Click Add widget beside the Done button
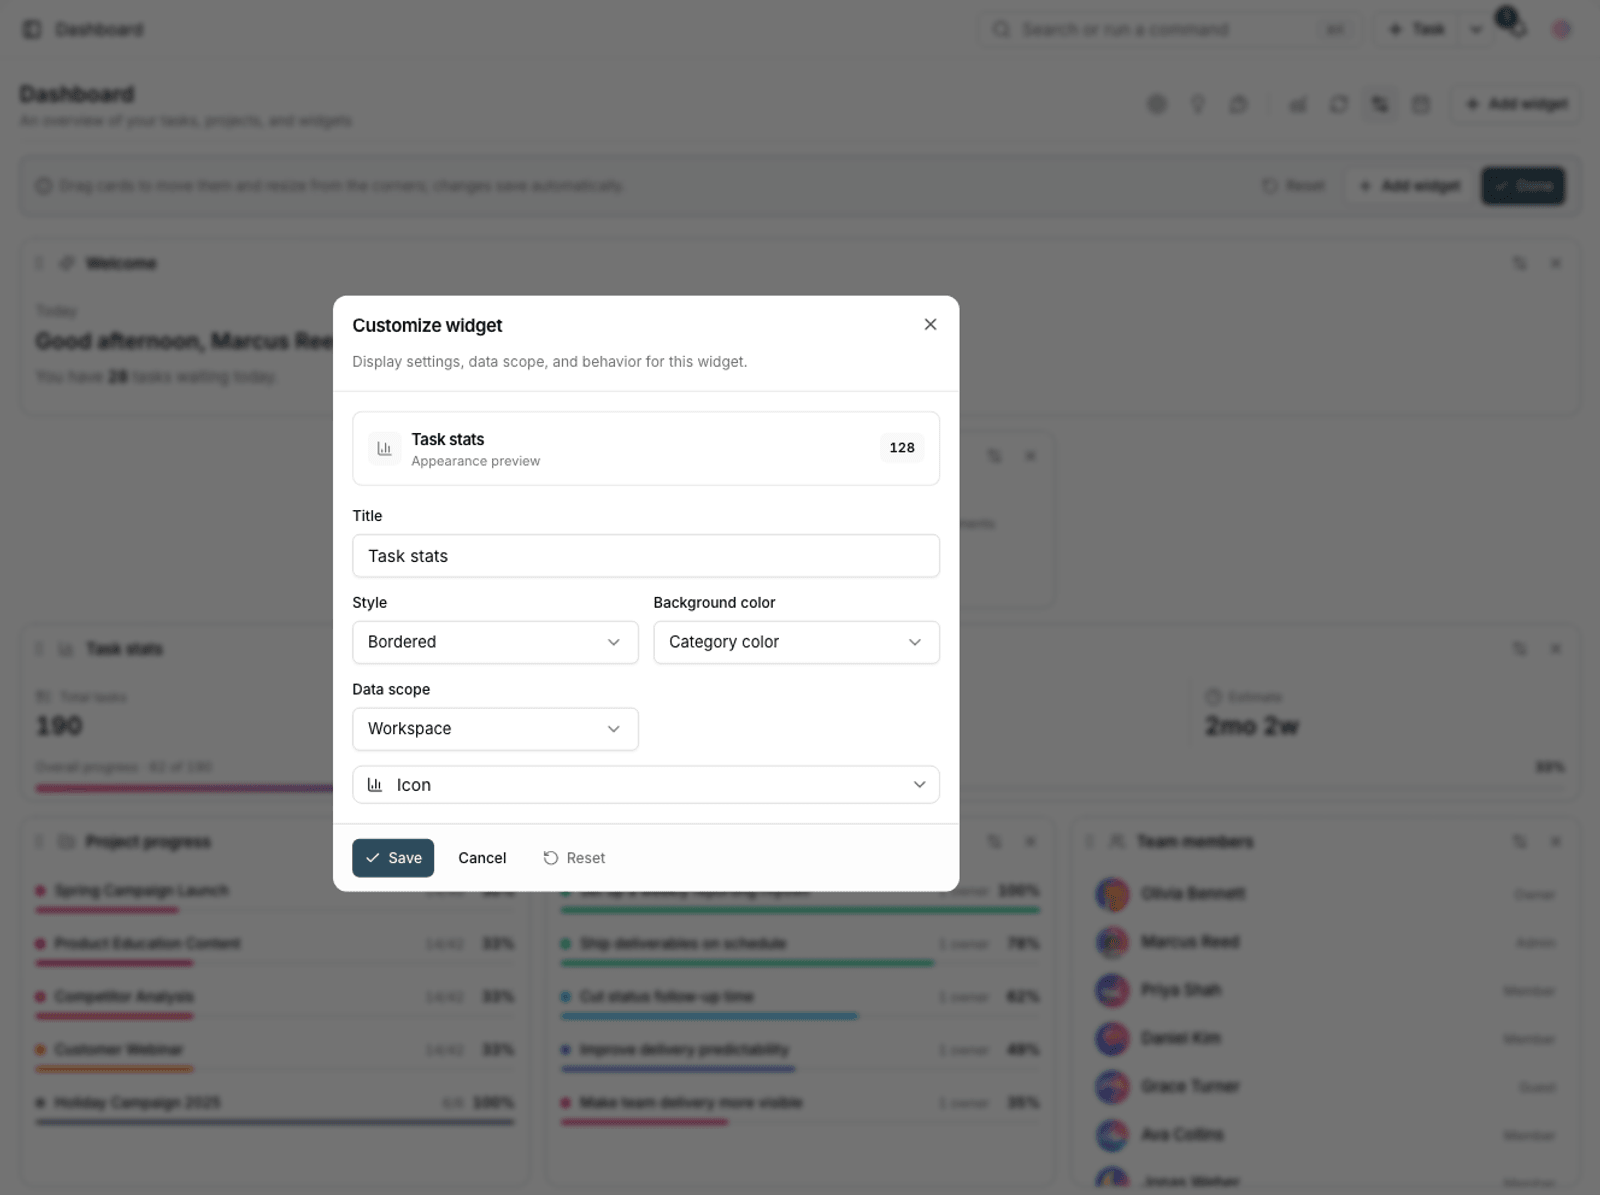The image size is (1600, 1195). (x=1410, y=186)
